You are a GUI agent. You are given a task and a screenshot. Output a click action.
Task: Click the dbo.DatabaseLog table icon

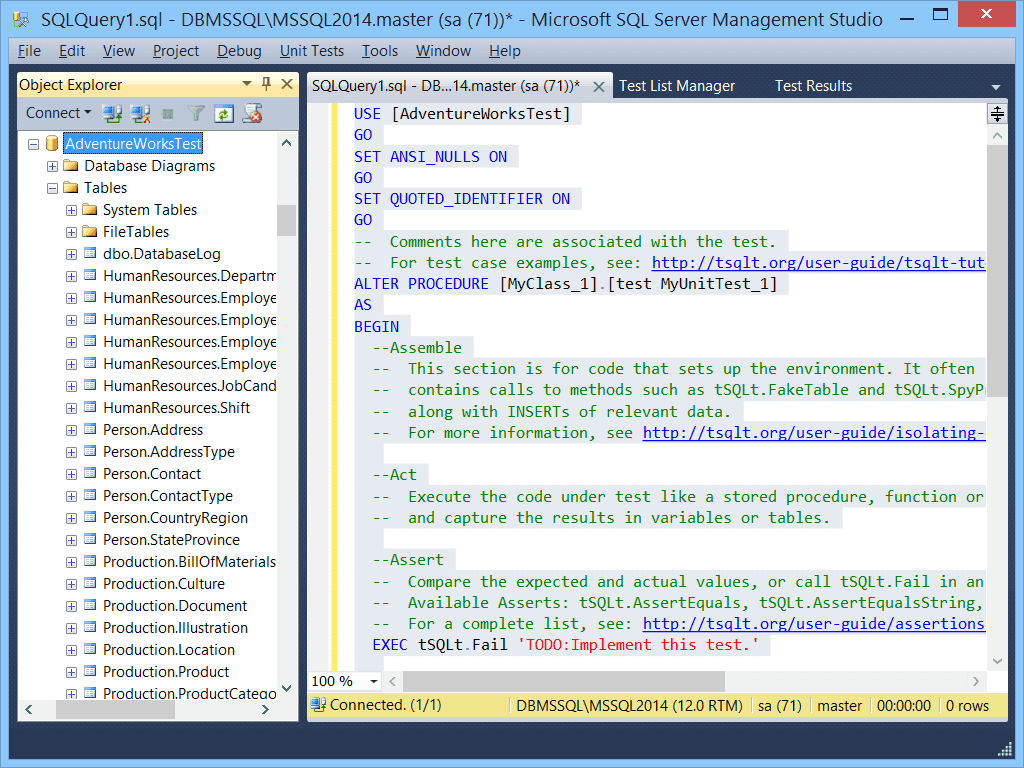90,253
